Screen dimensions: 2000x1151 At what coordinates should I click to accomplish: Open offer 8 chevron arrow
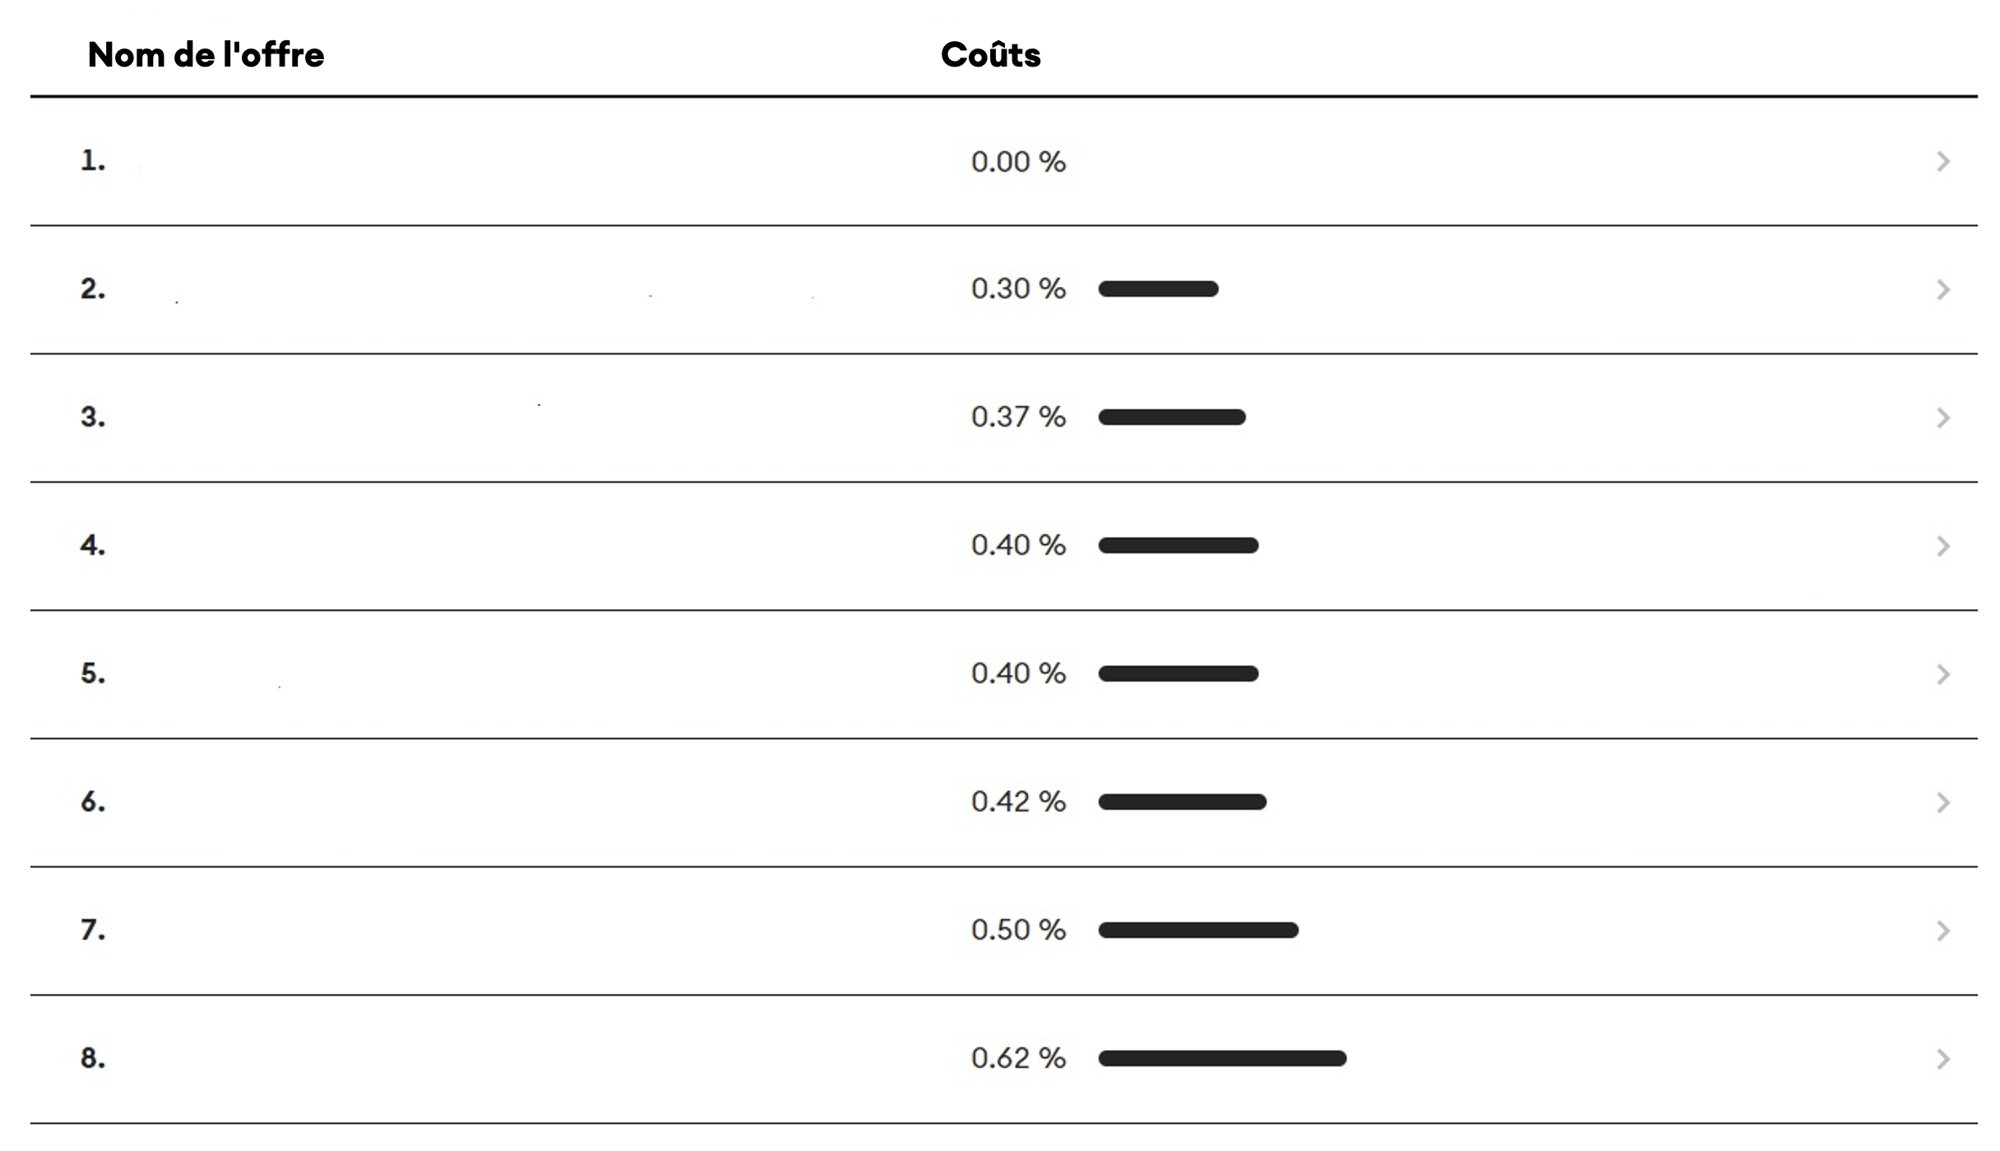(1942, 1059)
